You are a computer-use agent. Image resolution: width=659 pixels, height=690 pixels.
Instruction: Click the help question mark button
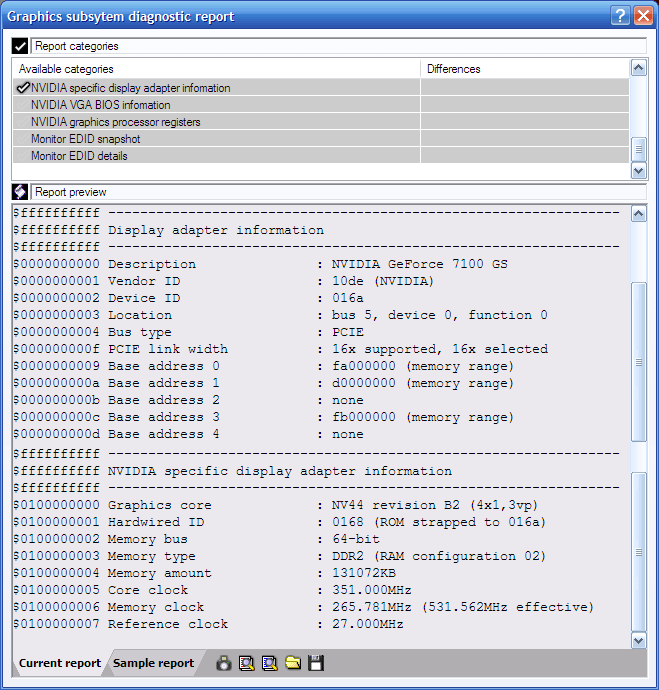[620, 16]
